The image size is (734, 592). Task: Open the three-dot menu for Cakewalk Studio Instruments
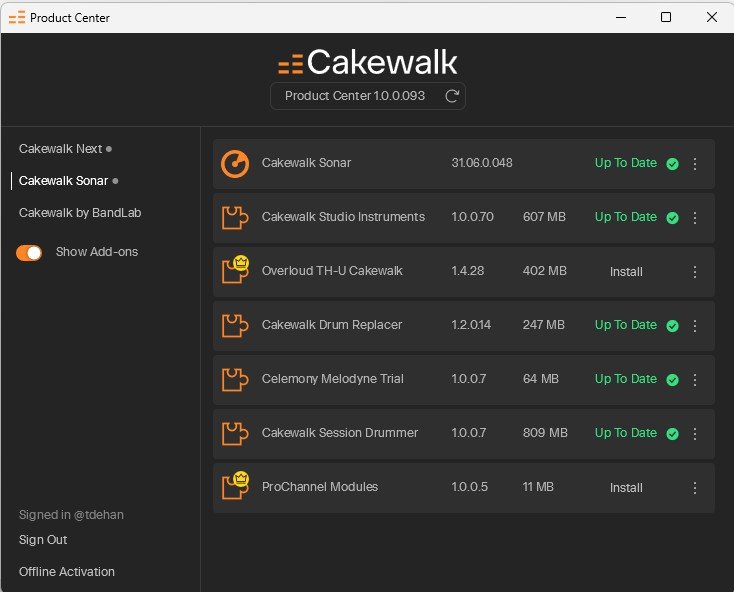(695, 218)
